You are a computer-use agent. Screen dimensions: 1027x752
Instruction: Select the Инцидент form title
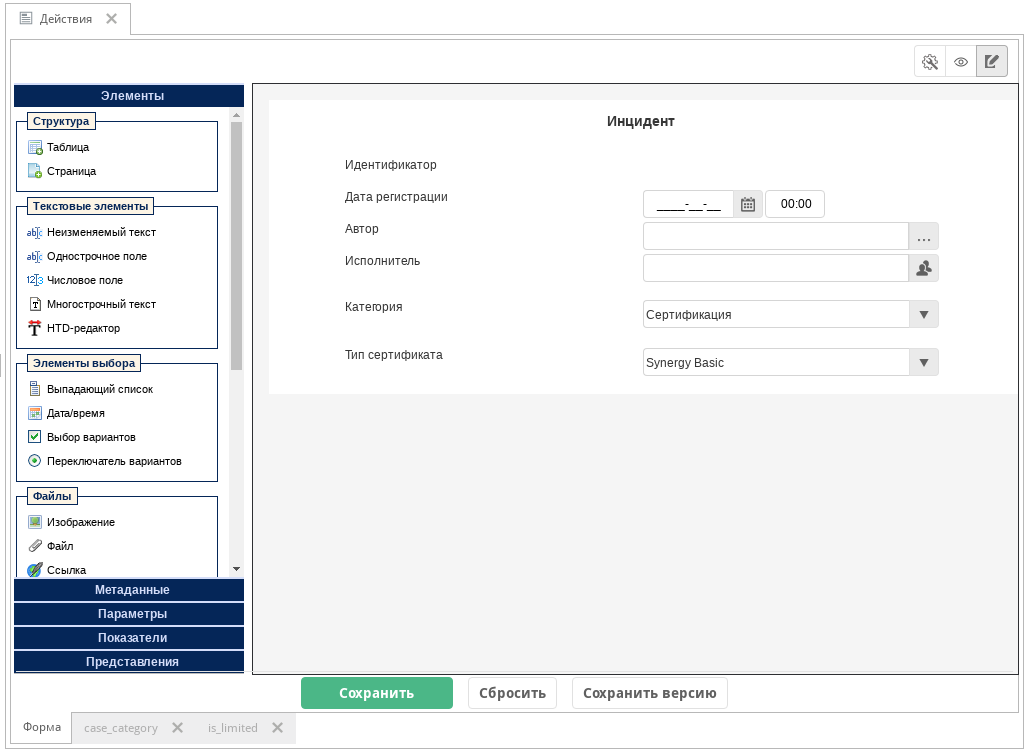(641, 121)
